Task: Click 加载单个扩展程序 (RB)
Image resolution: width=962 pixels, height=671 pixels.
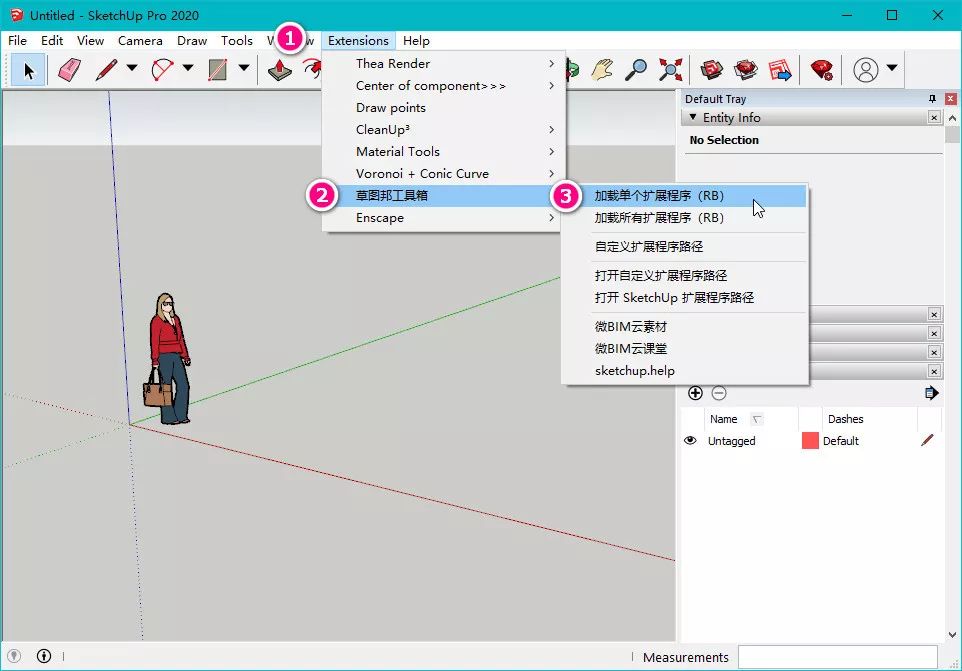Action: click(x=685, y=196)
